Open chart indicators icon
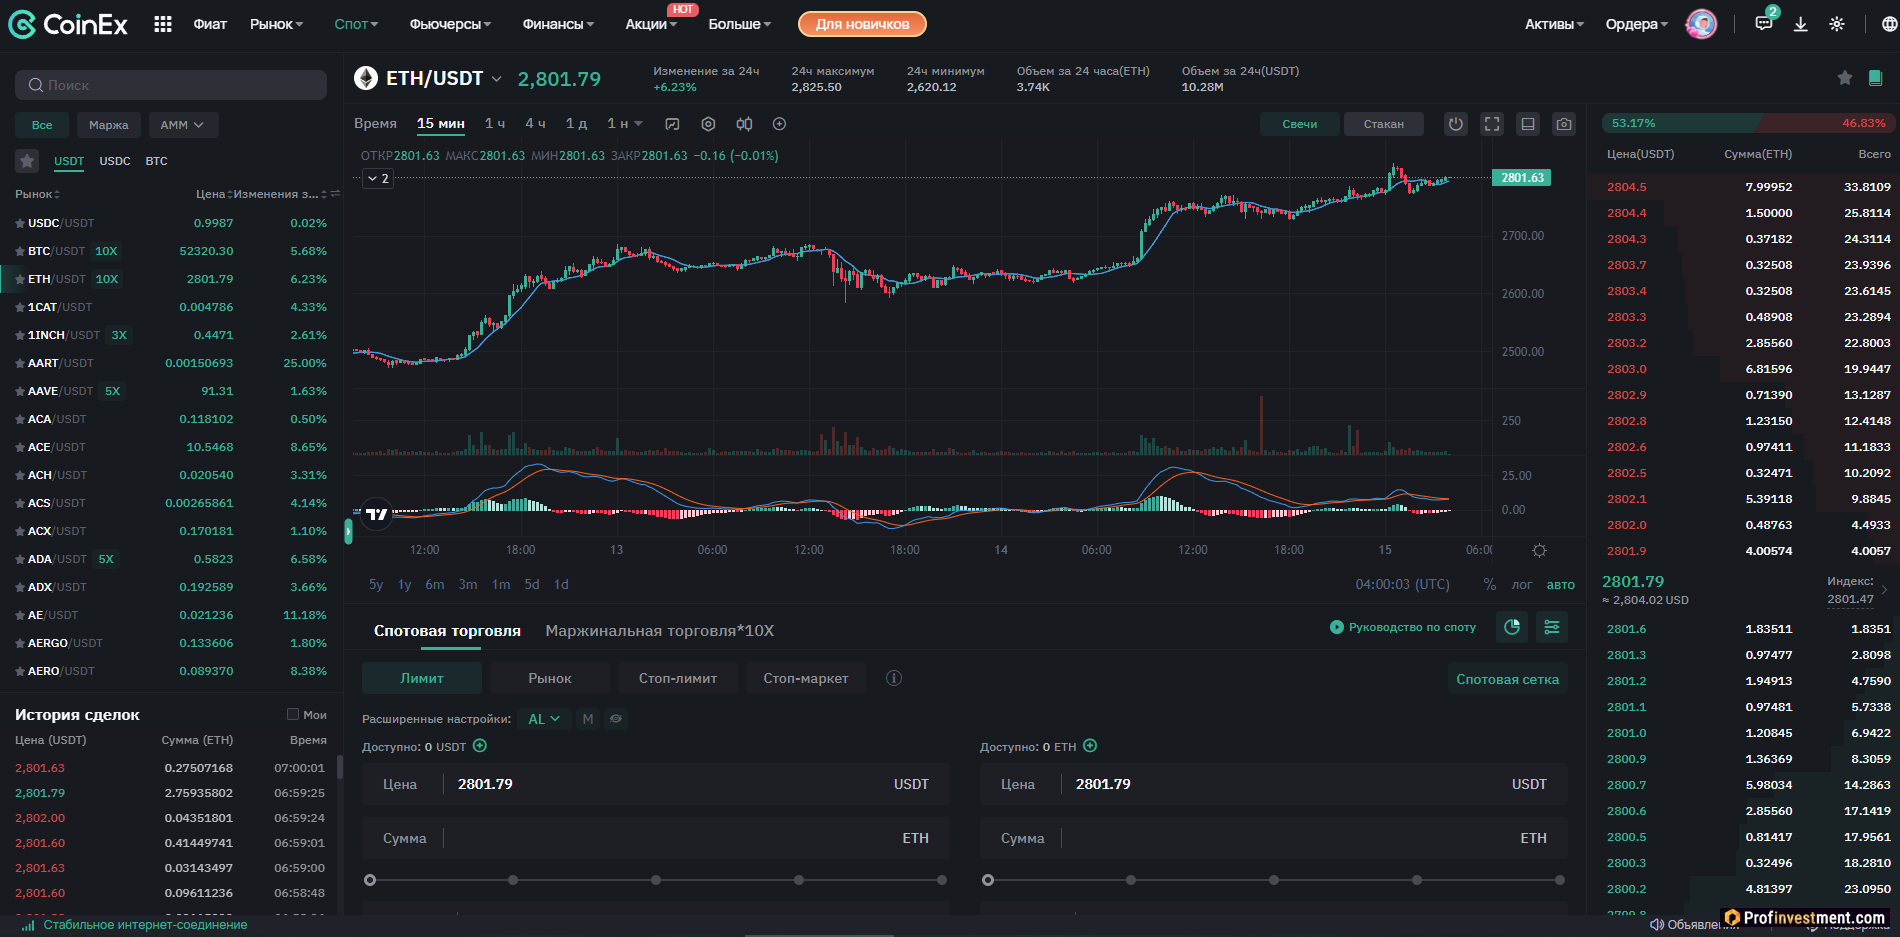The width and height of the screenshot is (1900, 937). pyautogui.click(x=672, y=124)
